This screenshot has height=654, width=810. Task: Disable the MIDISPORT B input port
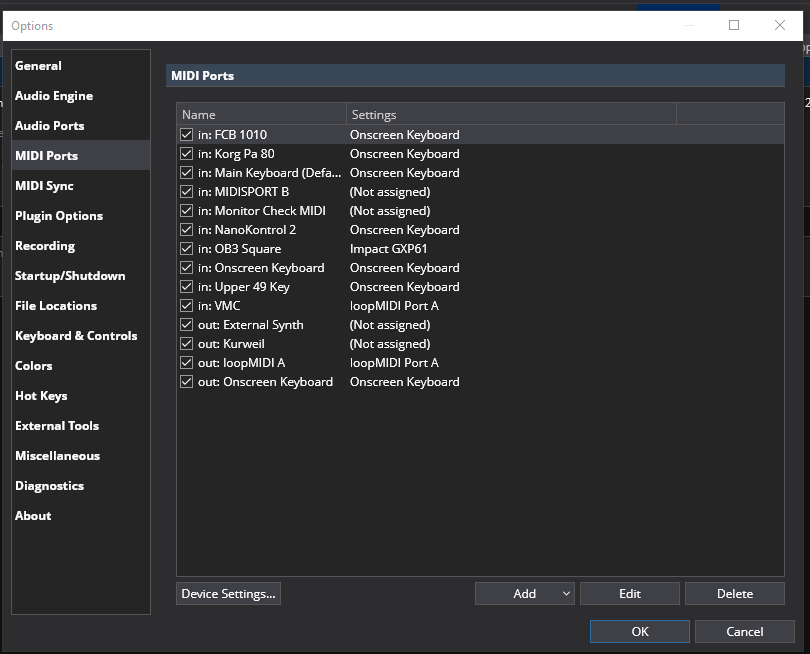pyautogui.click(x=186, y=192)
